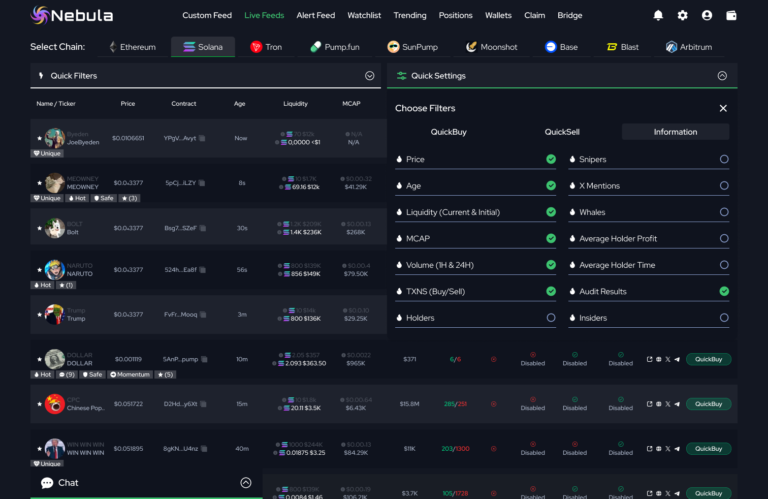The height and width of the screenshot is (499, 768).
Task: Disable the Audit Results filter
Action: (x=724, y=291)
